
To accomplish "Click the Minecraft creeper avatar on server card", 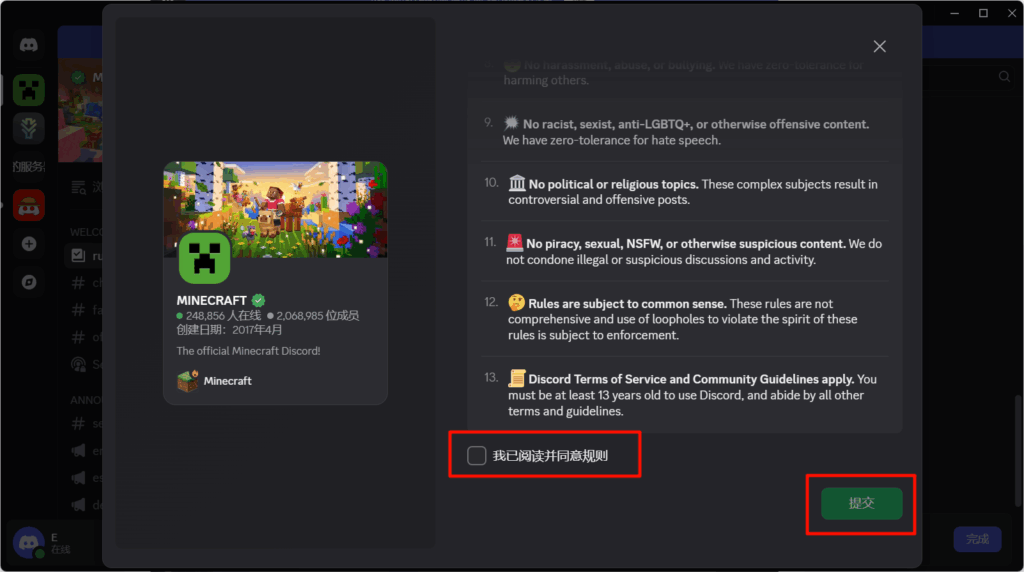I will (204, 258).
